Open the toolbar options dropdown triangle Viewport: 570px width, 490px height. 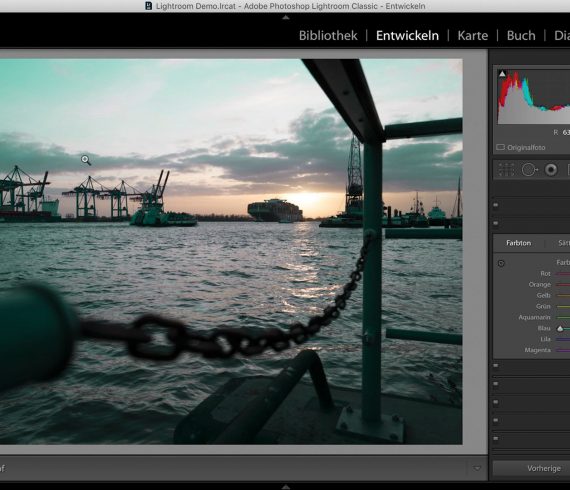pos(477,468)
